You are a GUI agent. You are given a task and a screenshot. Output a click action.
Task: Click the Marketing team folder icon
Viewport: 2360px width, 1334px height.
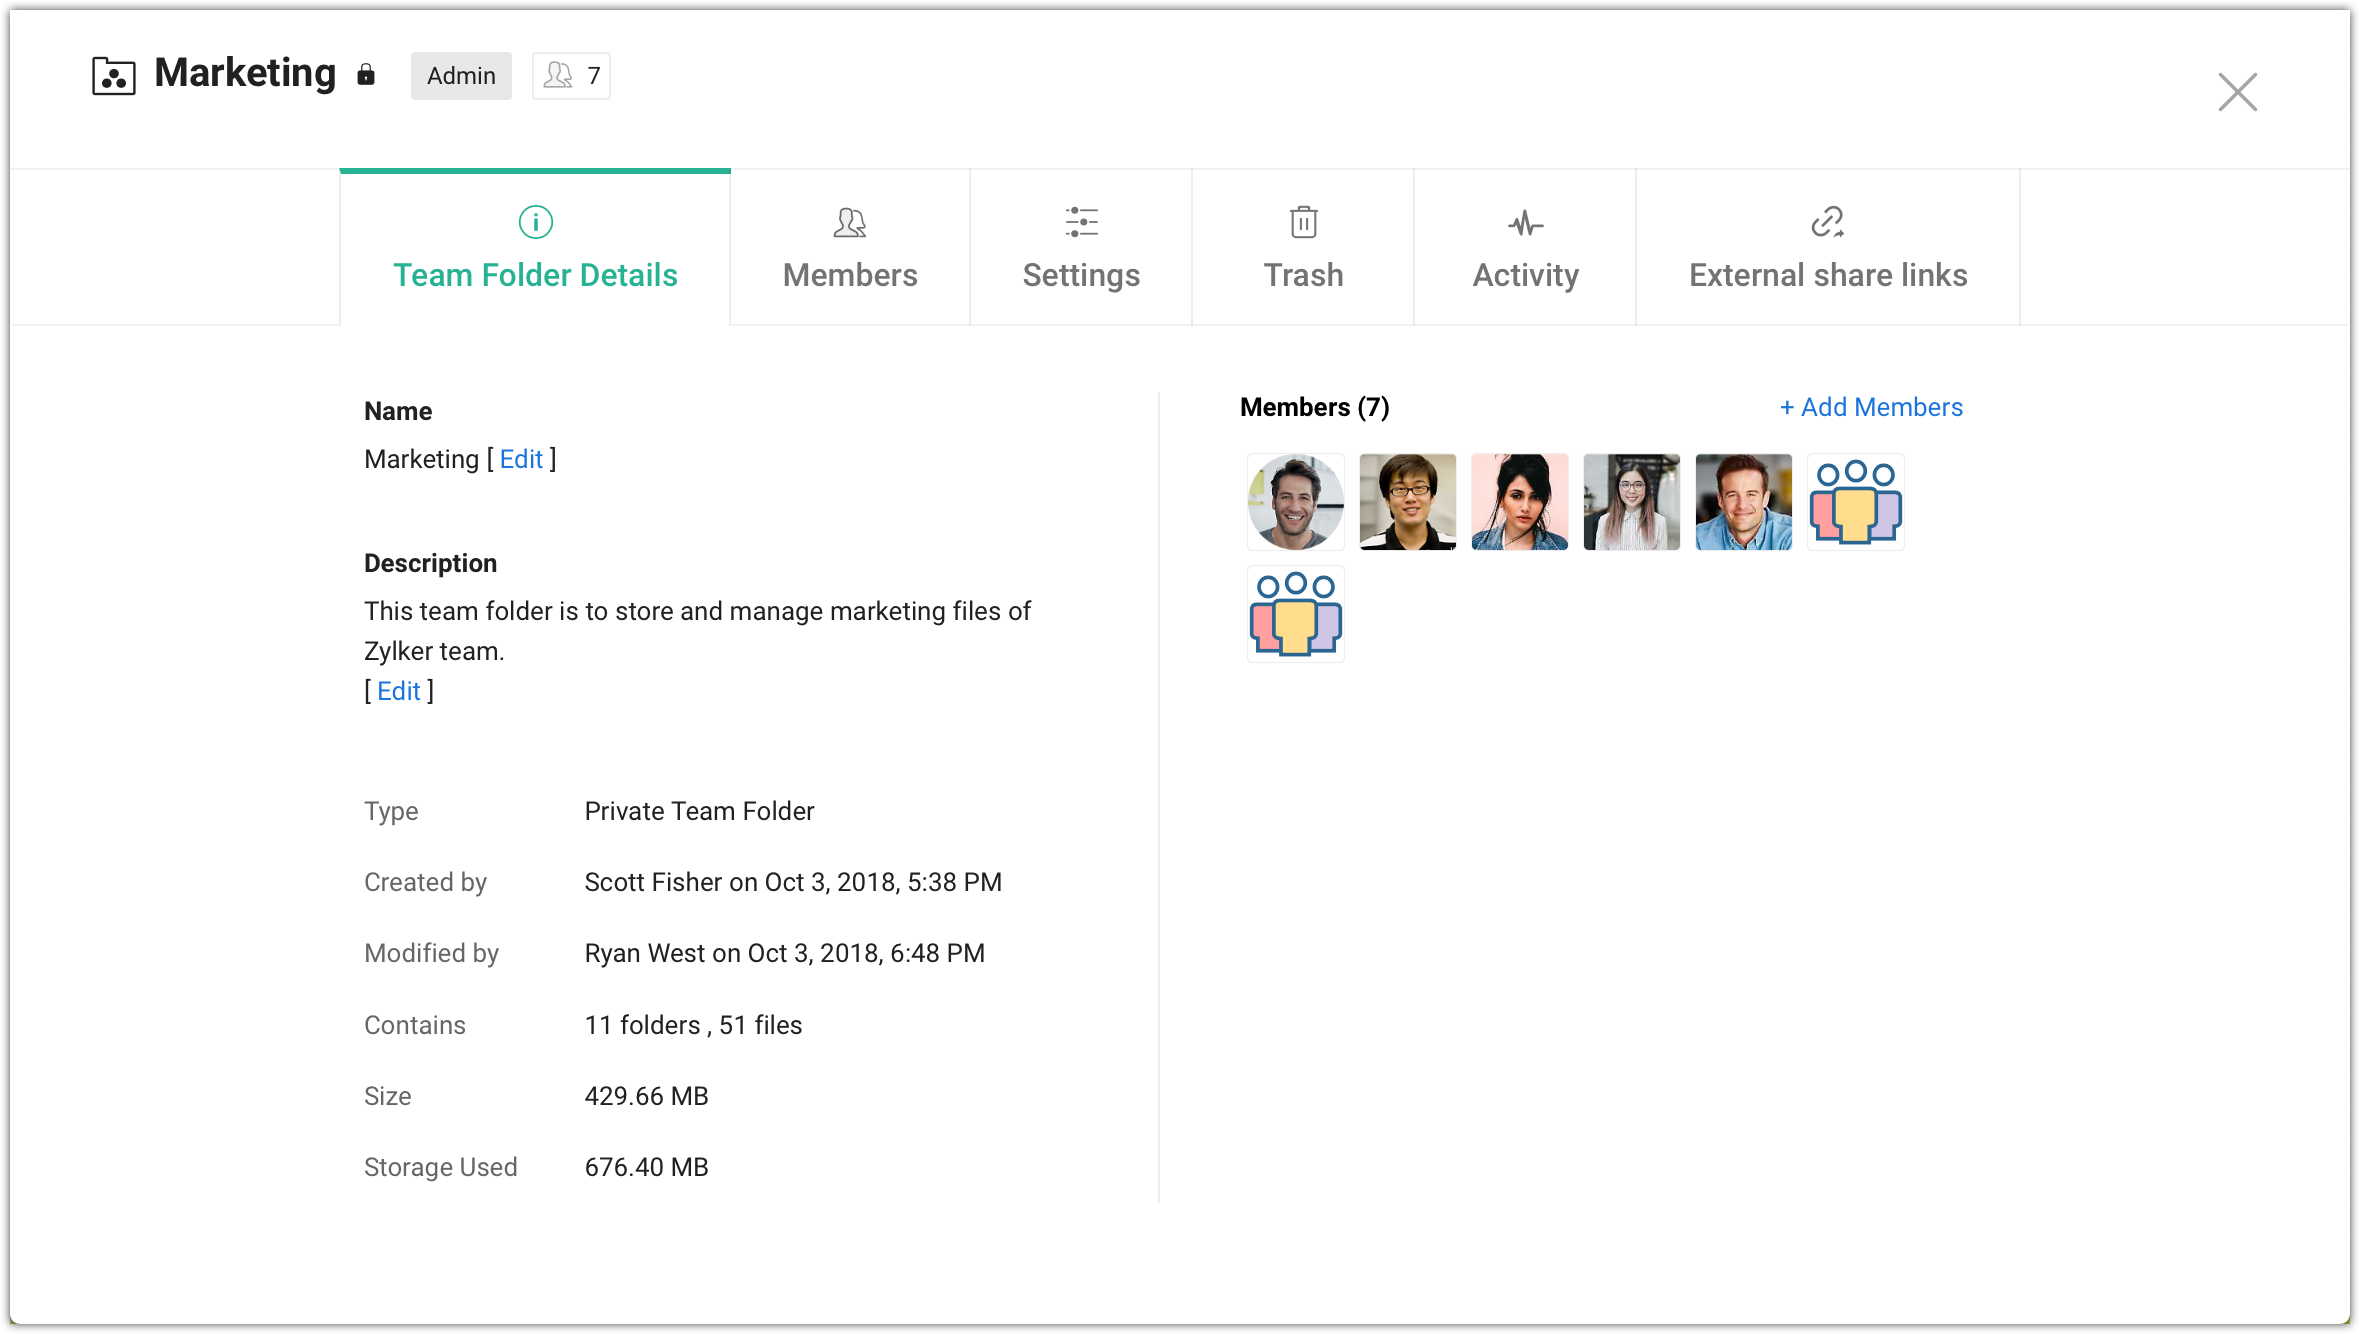113,76
